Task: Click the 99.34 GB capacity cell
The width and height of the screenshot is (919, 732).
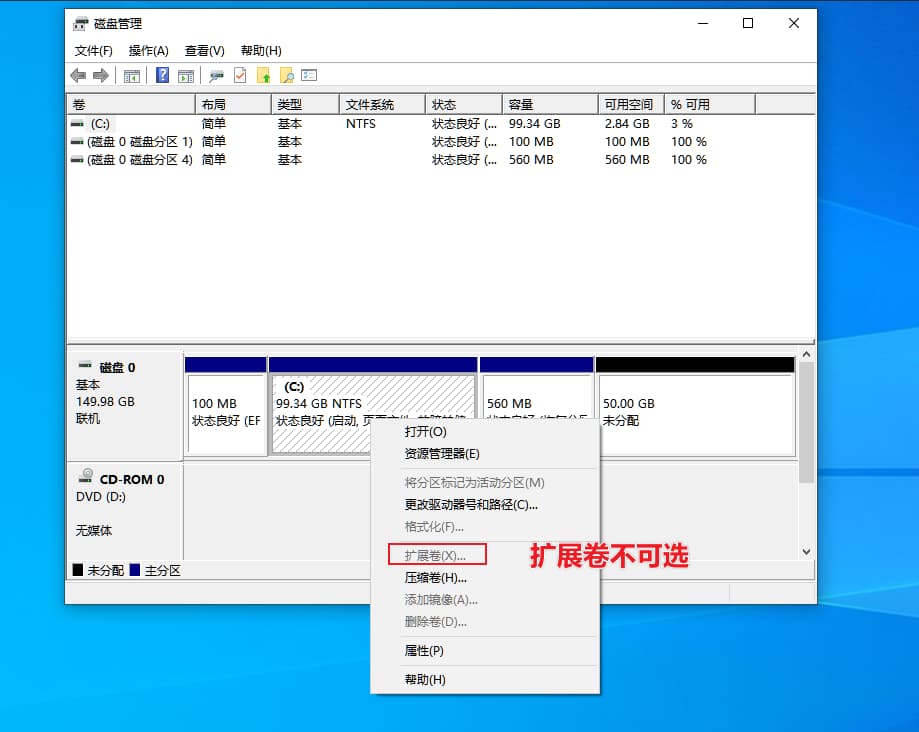Action: (x=535, y=124)
